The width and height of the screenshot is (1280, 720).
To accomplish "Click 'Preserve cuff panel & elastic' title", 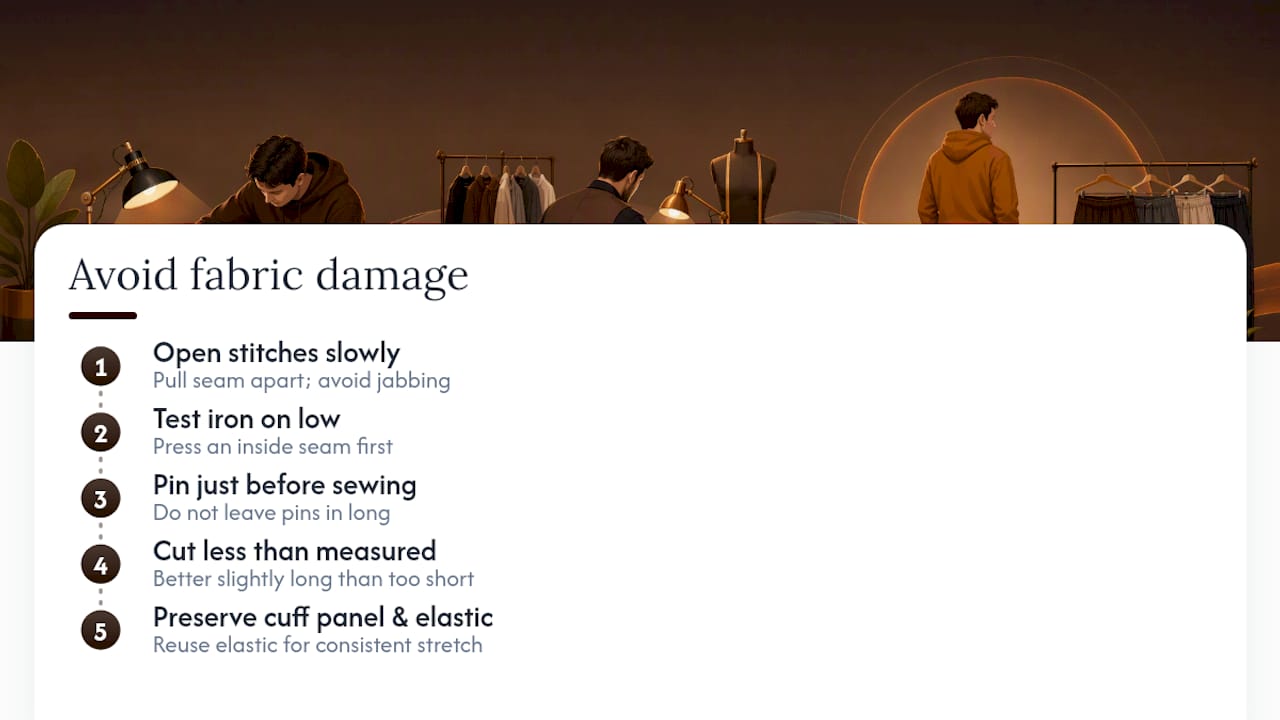I will click(x=323, y=617).
